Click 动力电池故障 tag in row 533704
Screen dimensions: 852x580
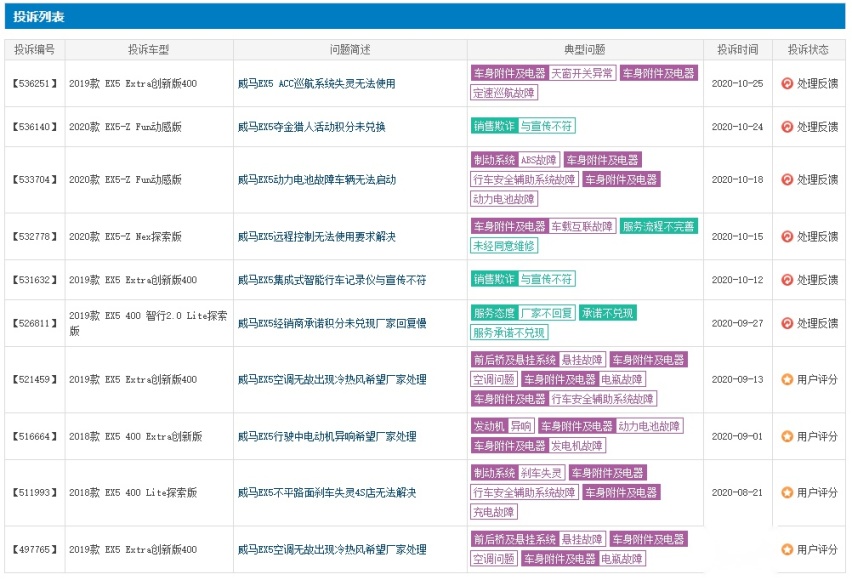(504, 199)
